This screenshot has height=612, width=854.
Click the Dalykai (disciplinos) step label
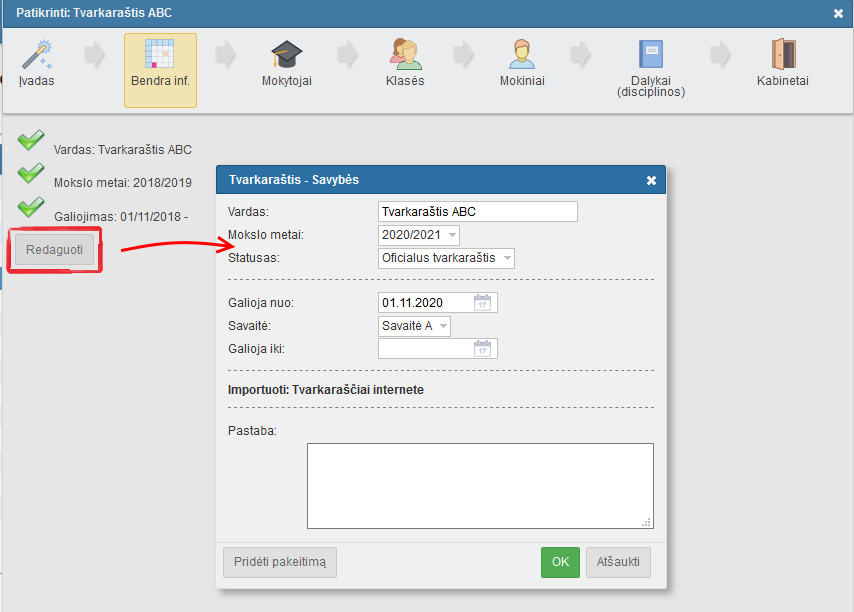651,87
